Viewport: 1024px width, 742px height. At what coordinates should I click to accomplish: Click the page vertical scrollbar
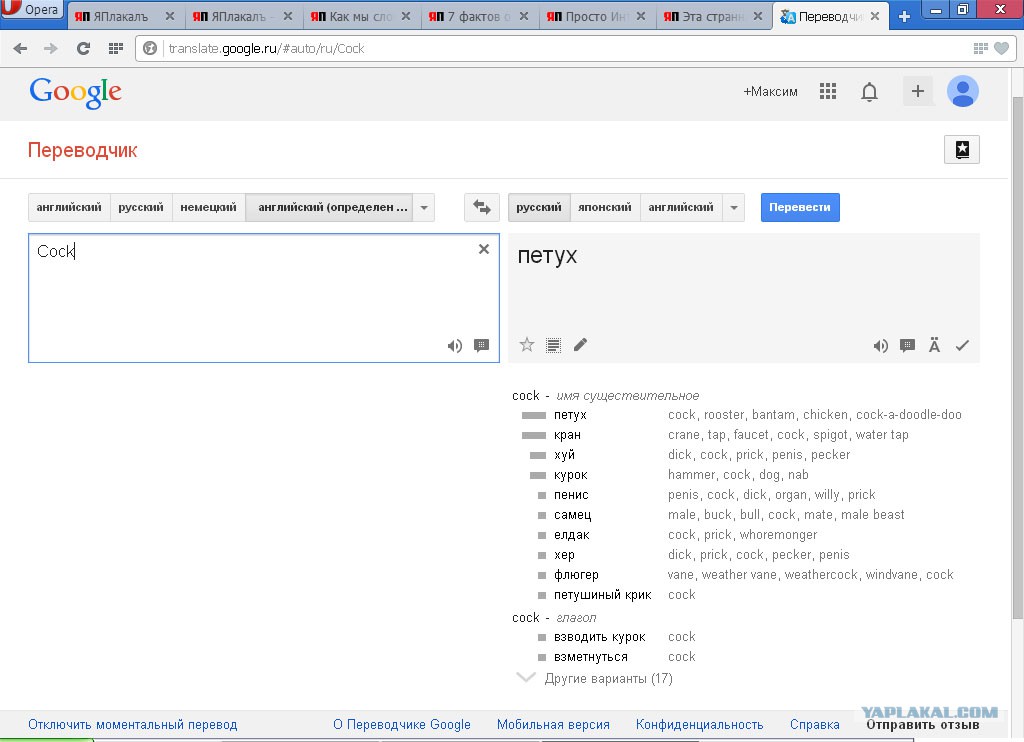1017,356
